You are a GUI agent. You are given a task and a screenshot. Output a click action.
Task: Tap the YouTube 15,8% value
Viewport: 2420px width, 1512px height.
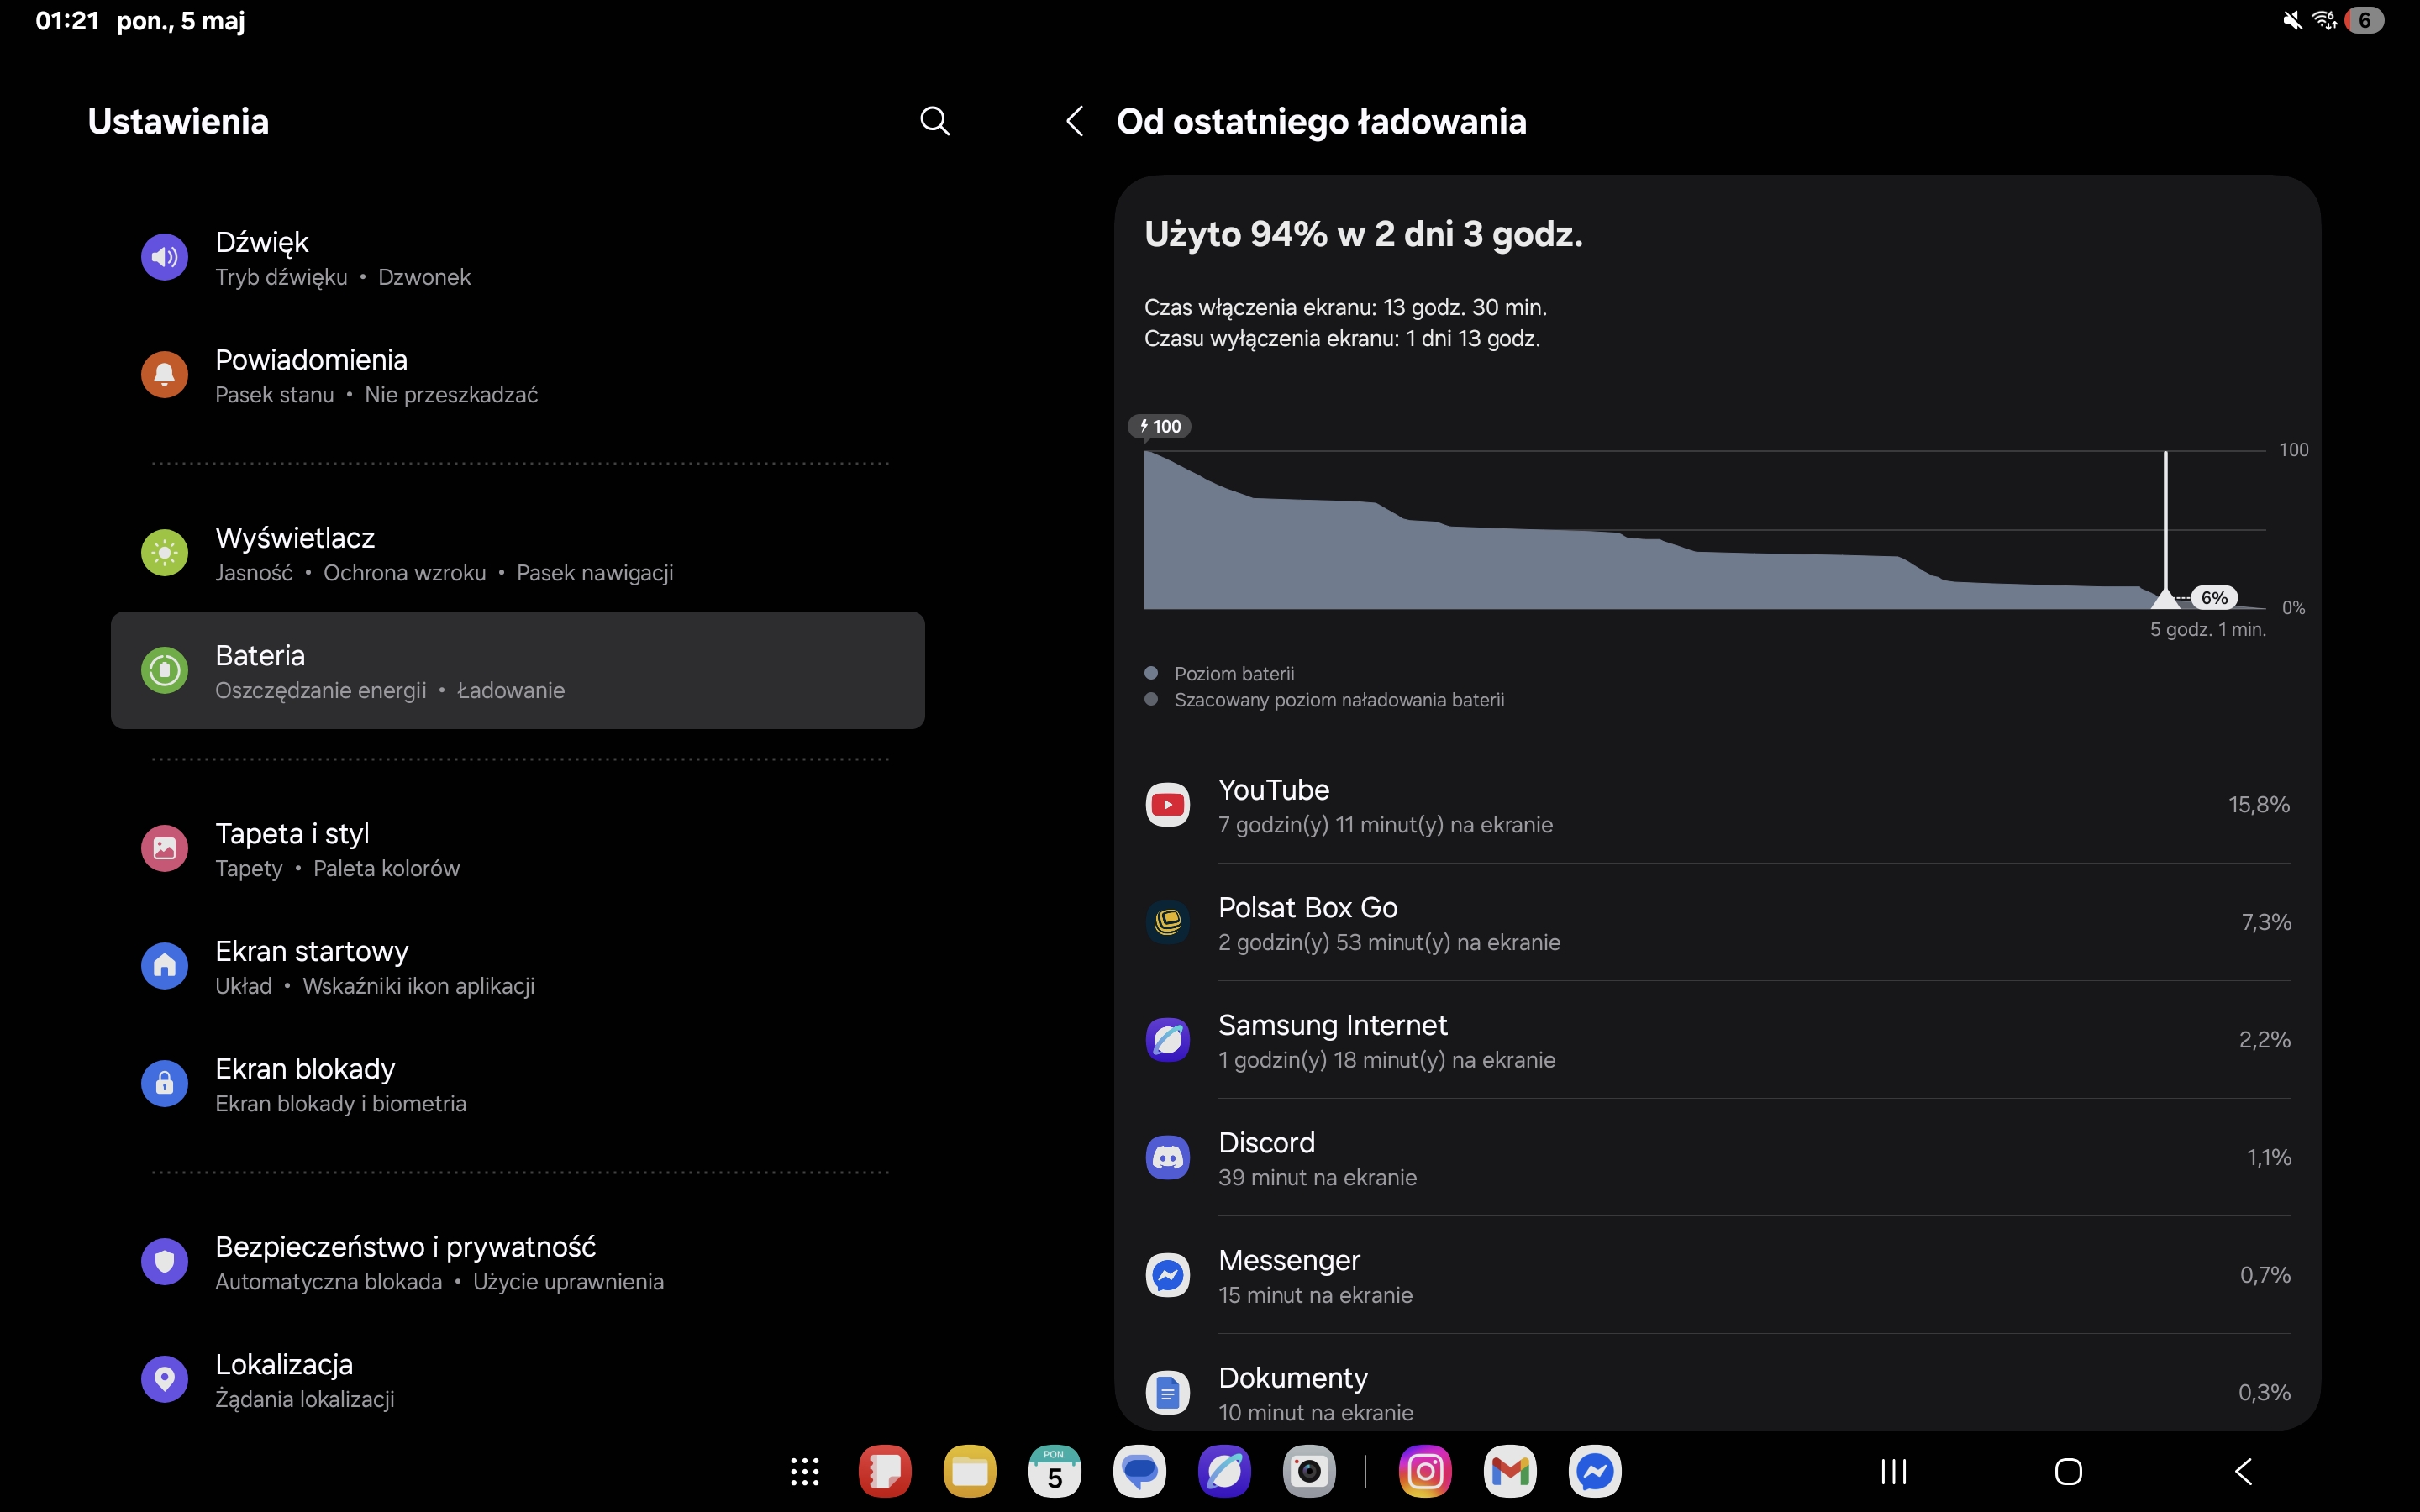pos(2259,805)
